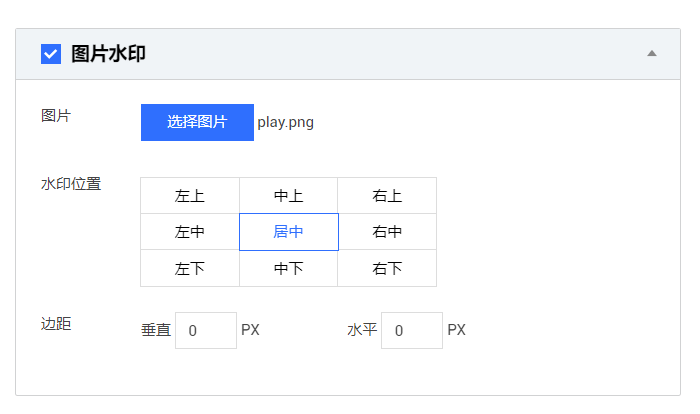Select 中上 watermark position
The width and height of the screenshot is (700, 414).
click(288, 196)
